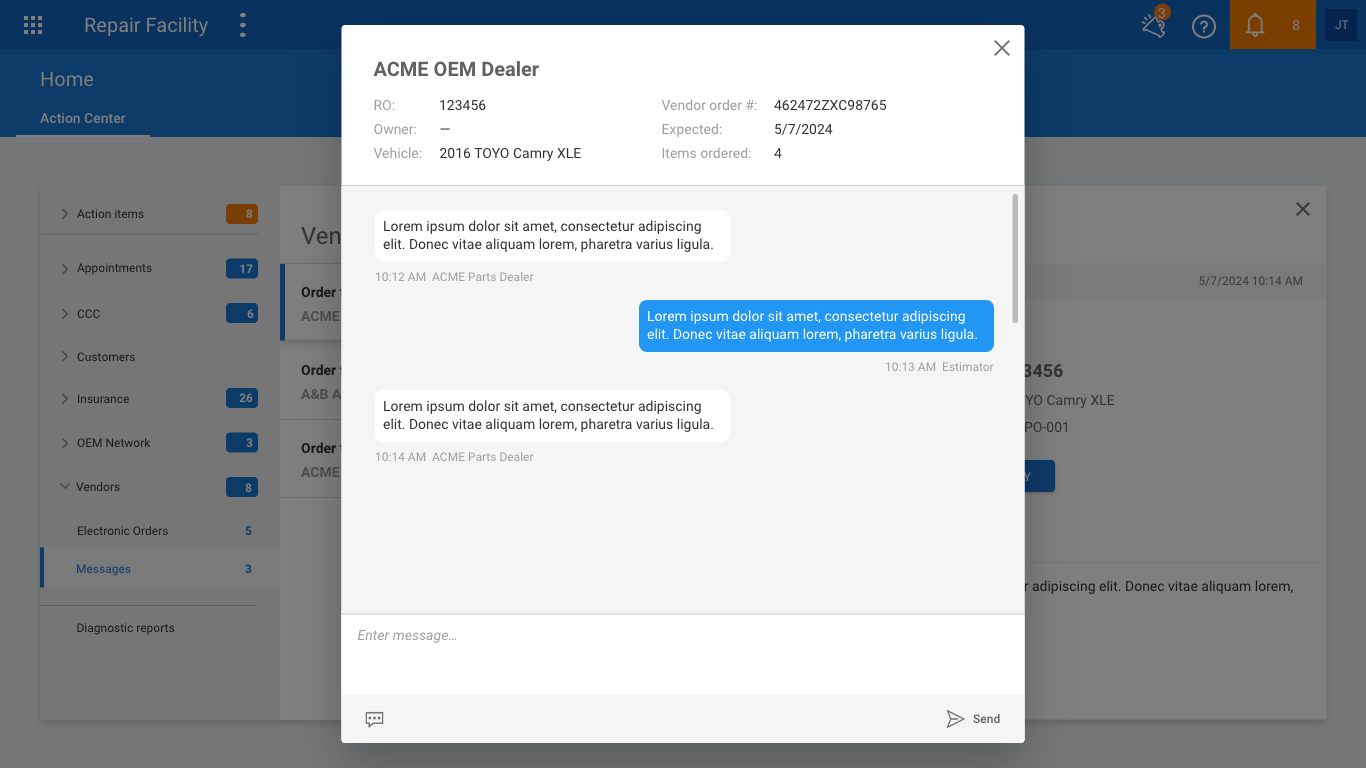Click the chat conversation scrollbar
The width and height of the screenshot is (1366, 768).
tap(1015, 258)
